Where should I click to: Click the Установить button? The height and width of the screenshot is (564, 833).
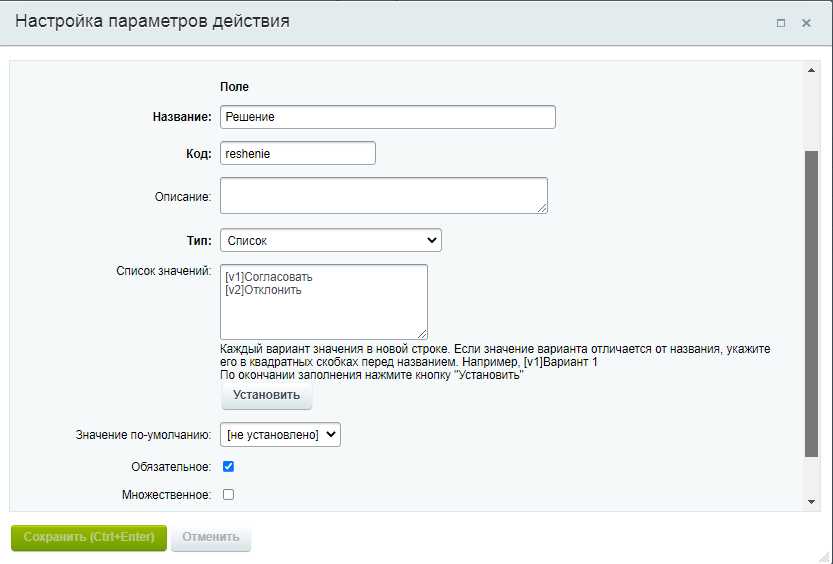point(266,395)
